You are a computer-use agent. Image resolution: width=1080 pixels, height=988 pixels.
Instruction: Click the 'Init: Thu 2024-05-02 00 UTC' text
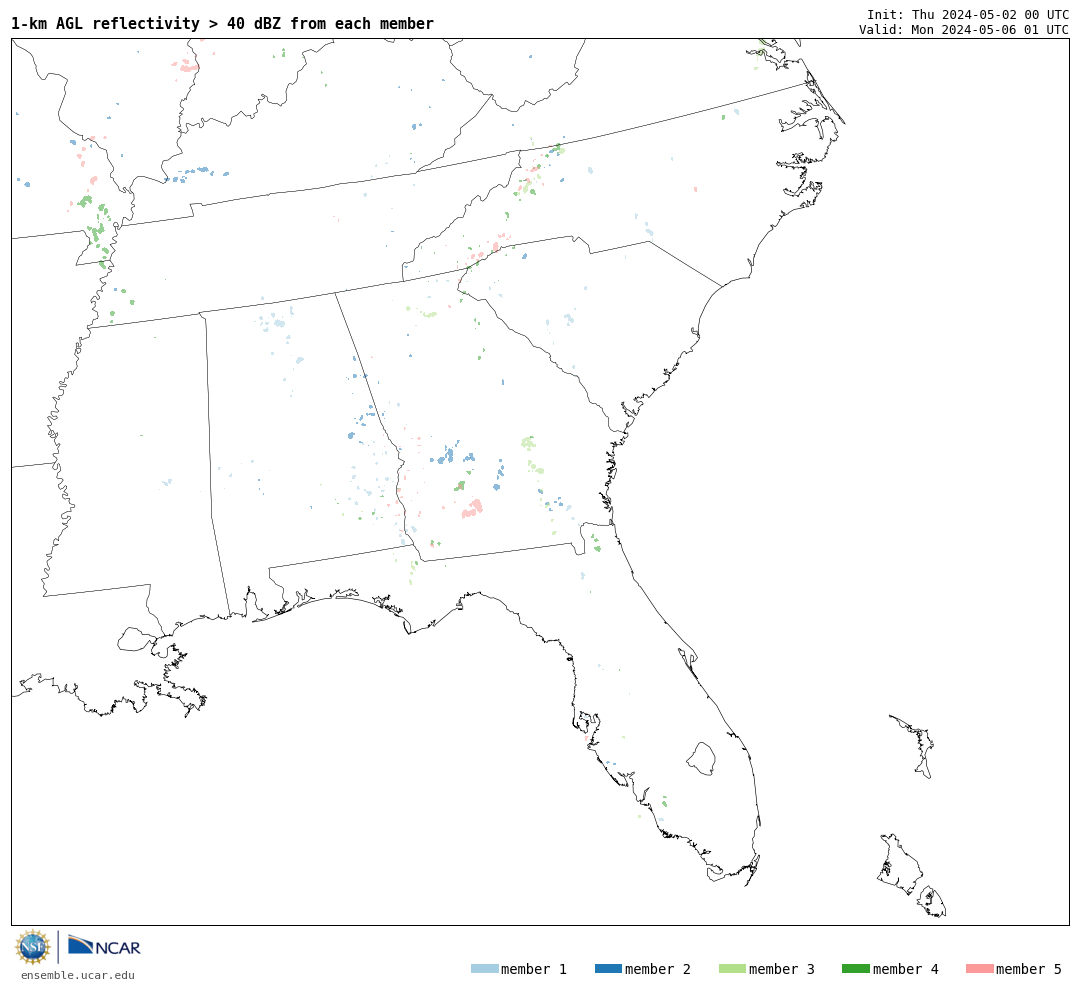pyautogui.click(x=968, y=14)
